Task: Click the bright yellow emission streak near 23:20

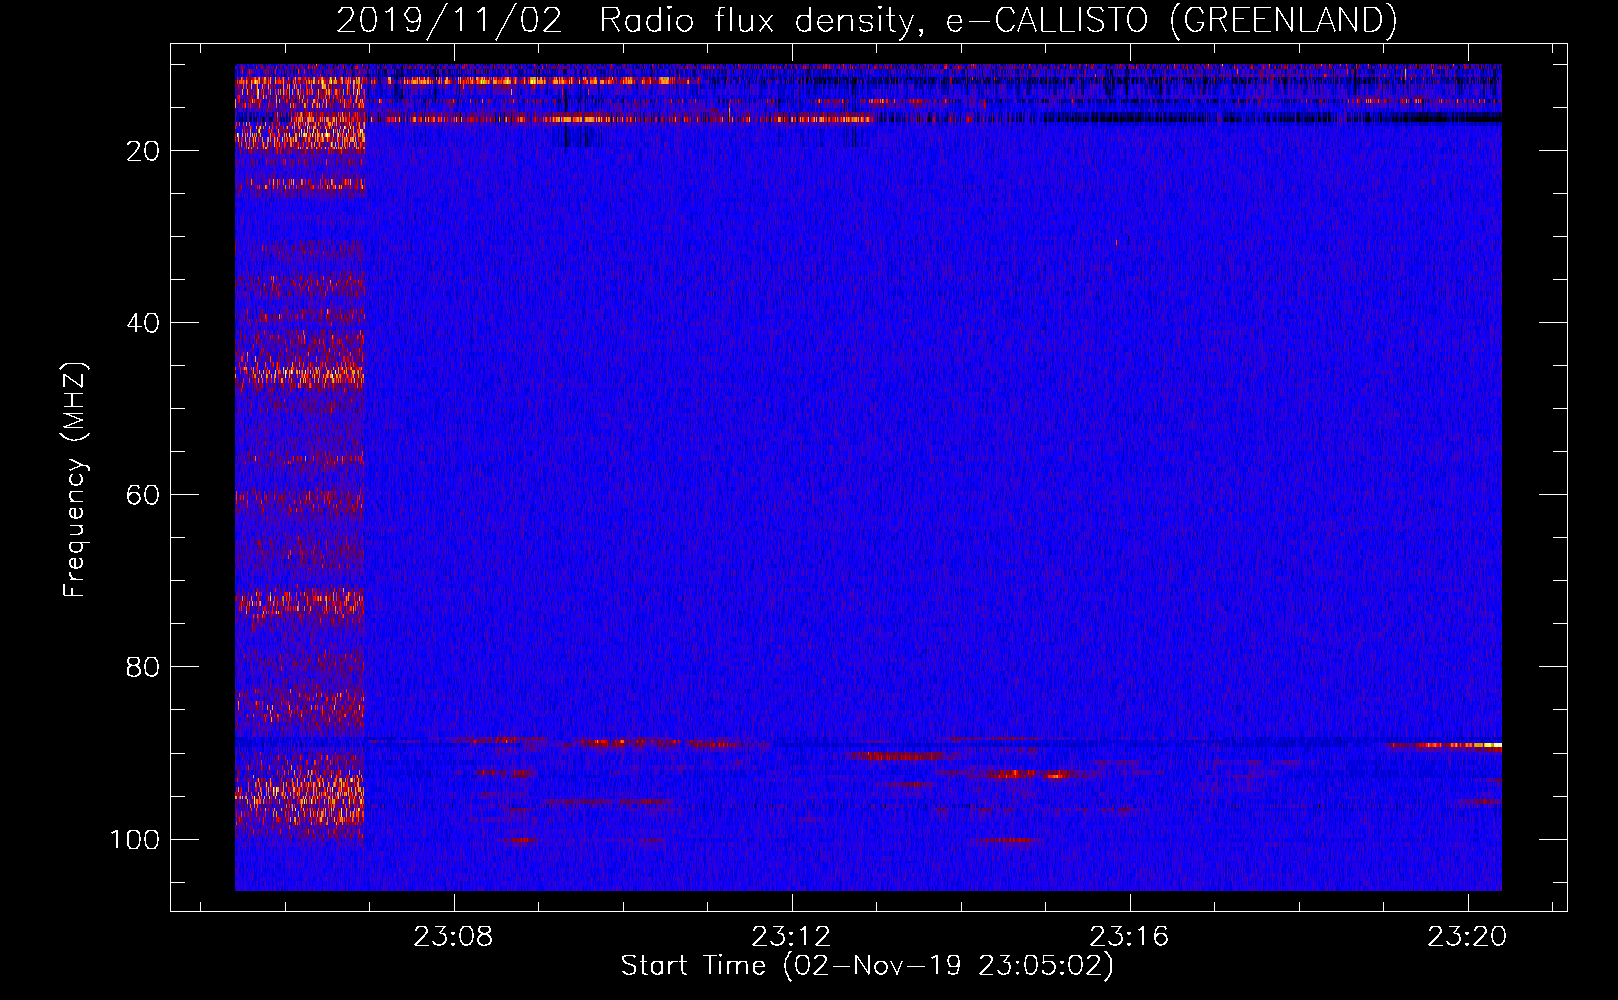Action: (1445, 745)
